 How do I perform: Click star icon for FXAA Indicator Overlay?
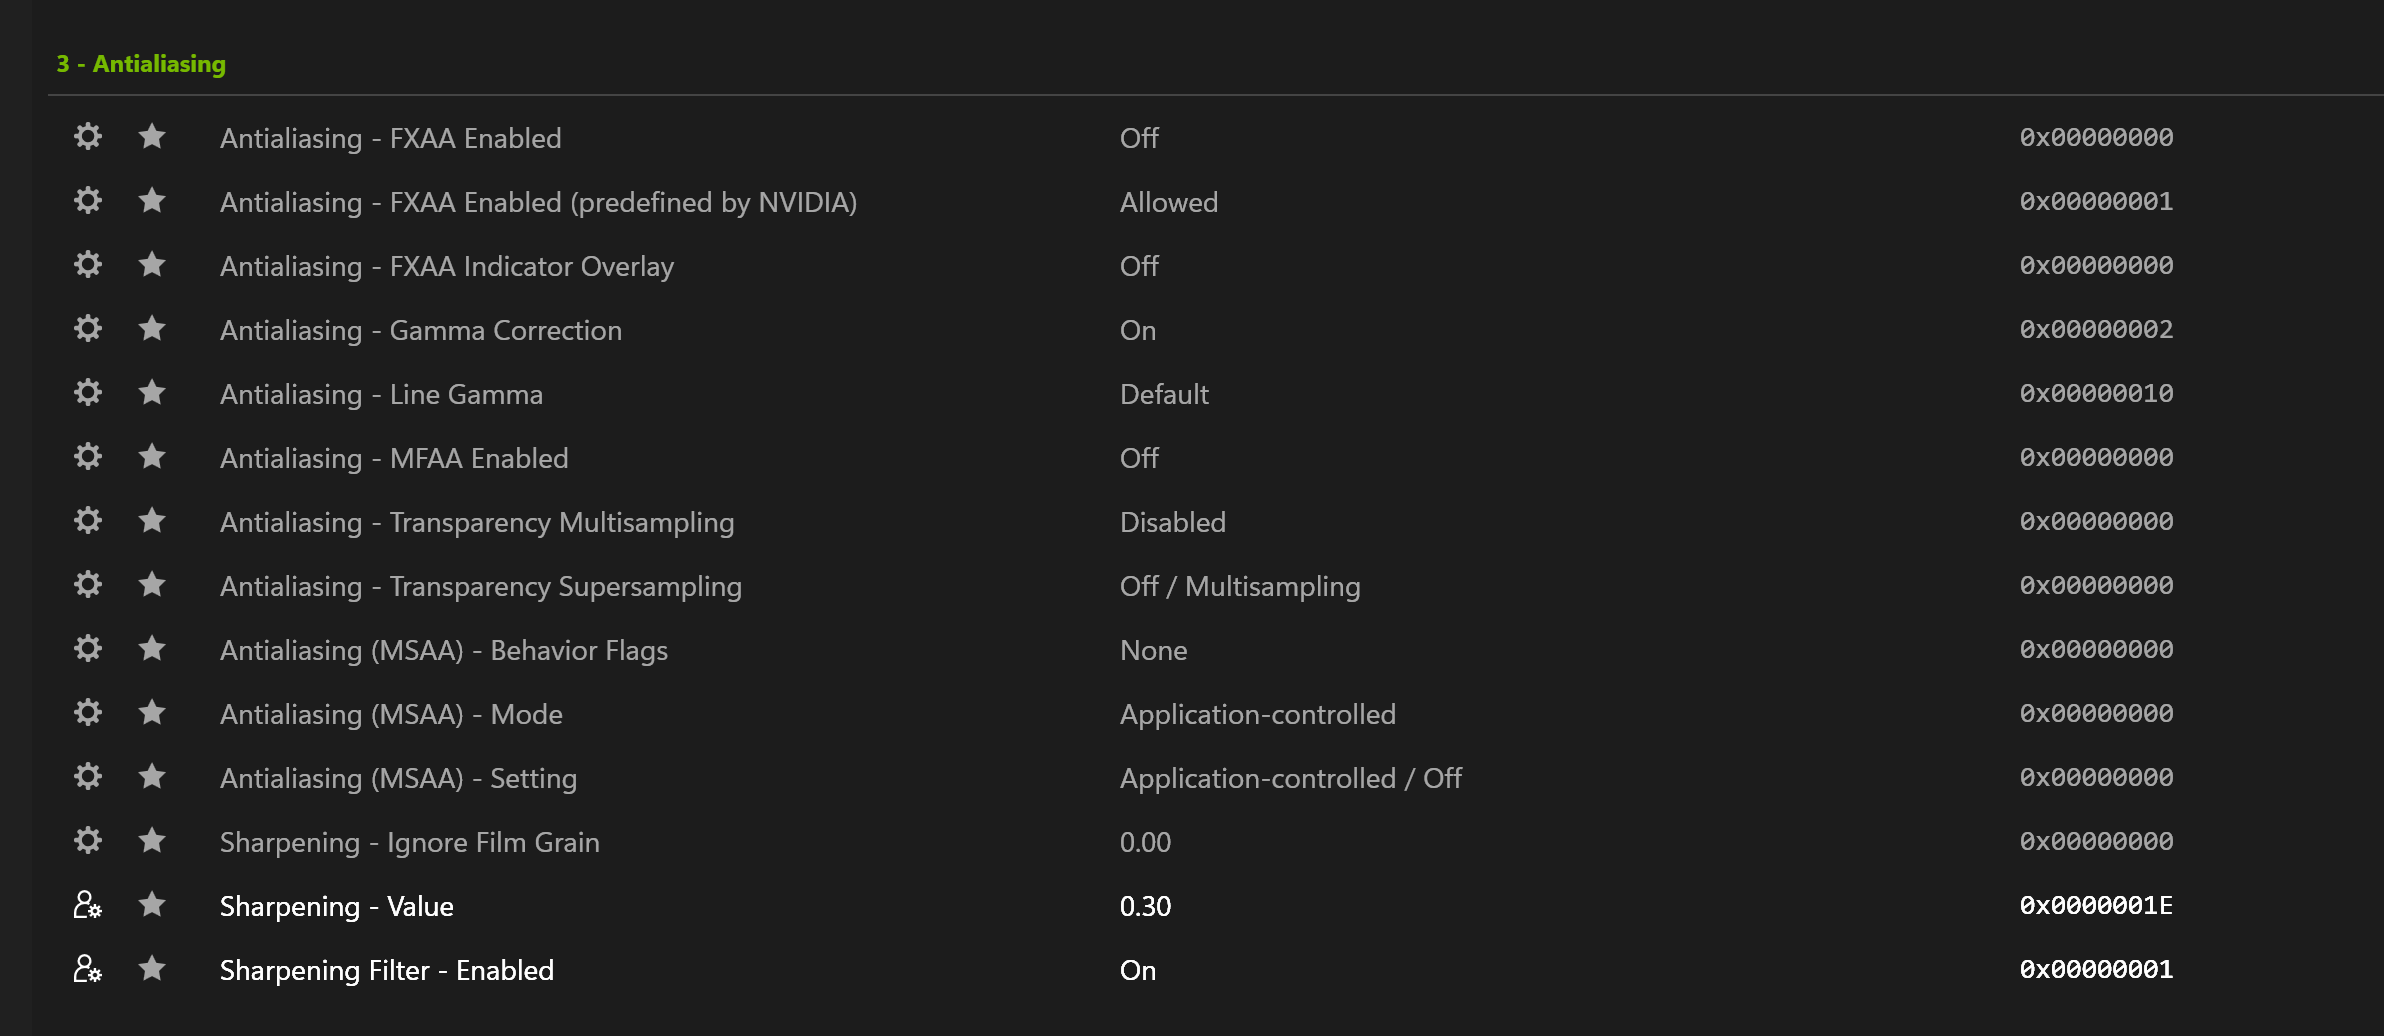coord(152,264)
